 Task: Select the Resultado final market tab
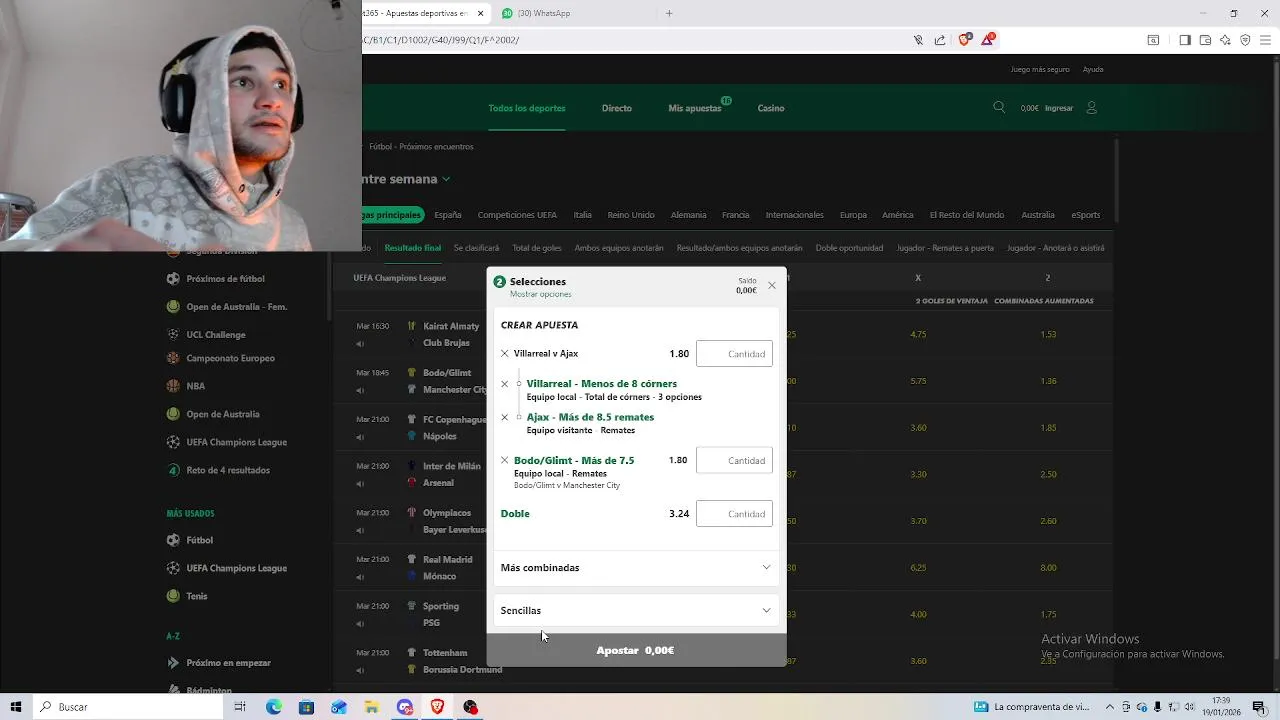coord(413,248)
